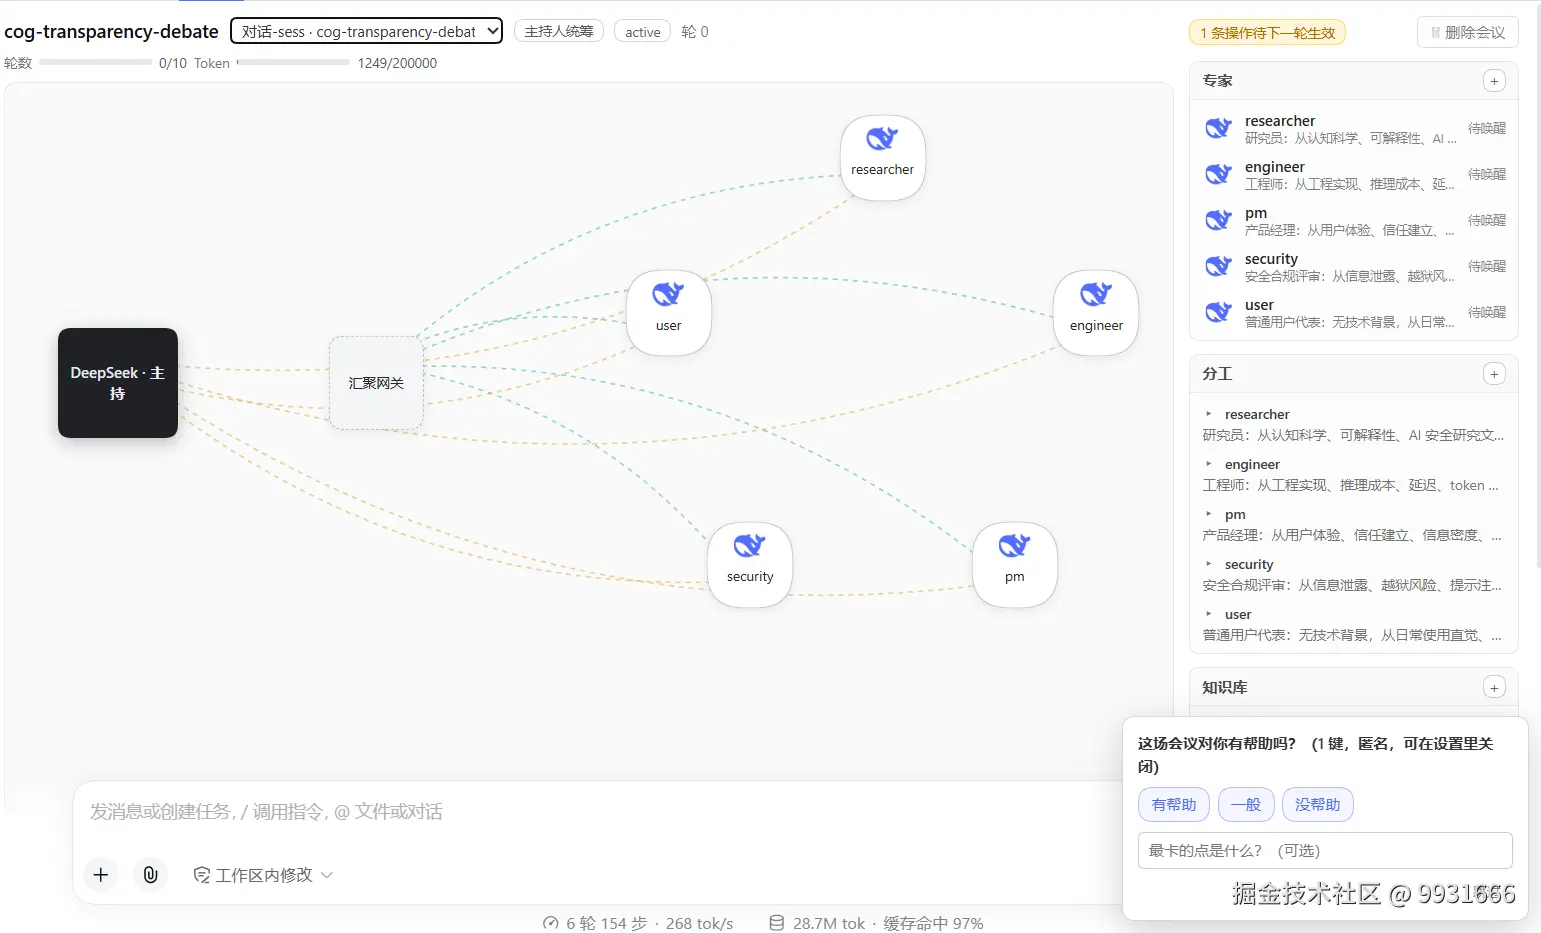This screenshot has height=933, width=1541.
Task: Click 有帮助 feedback button
Action: point(1174,805)
